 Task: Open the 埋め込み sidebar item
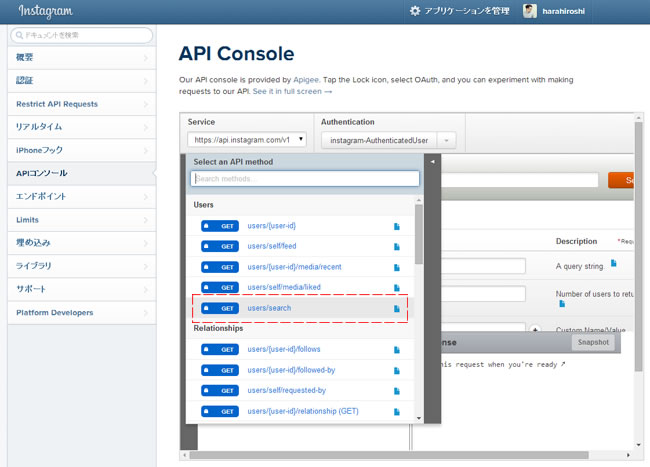[82, 243]
